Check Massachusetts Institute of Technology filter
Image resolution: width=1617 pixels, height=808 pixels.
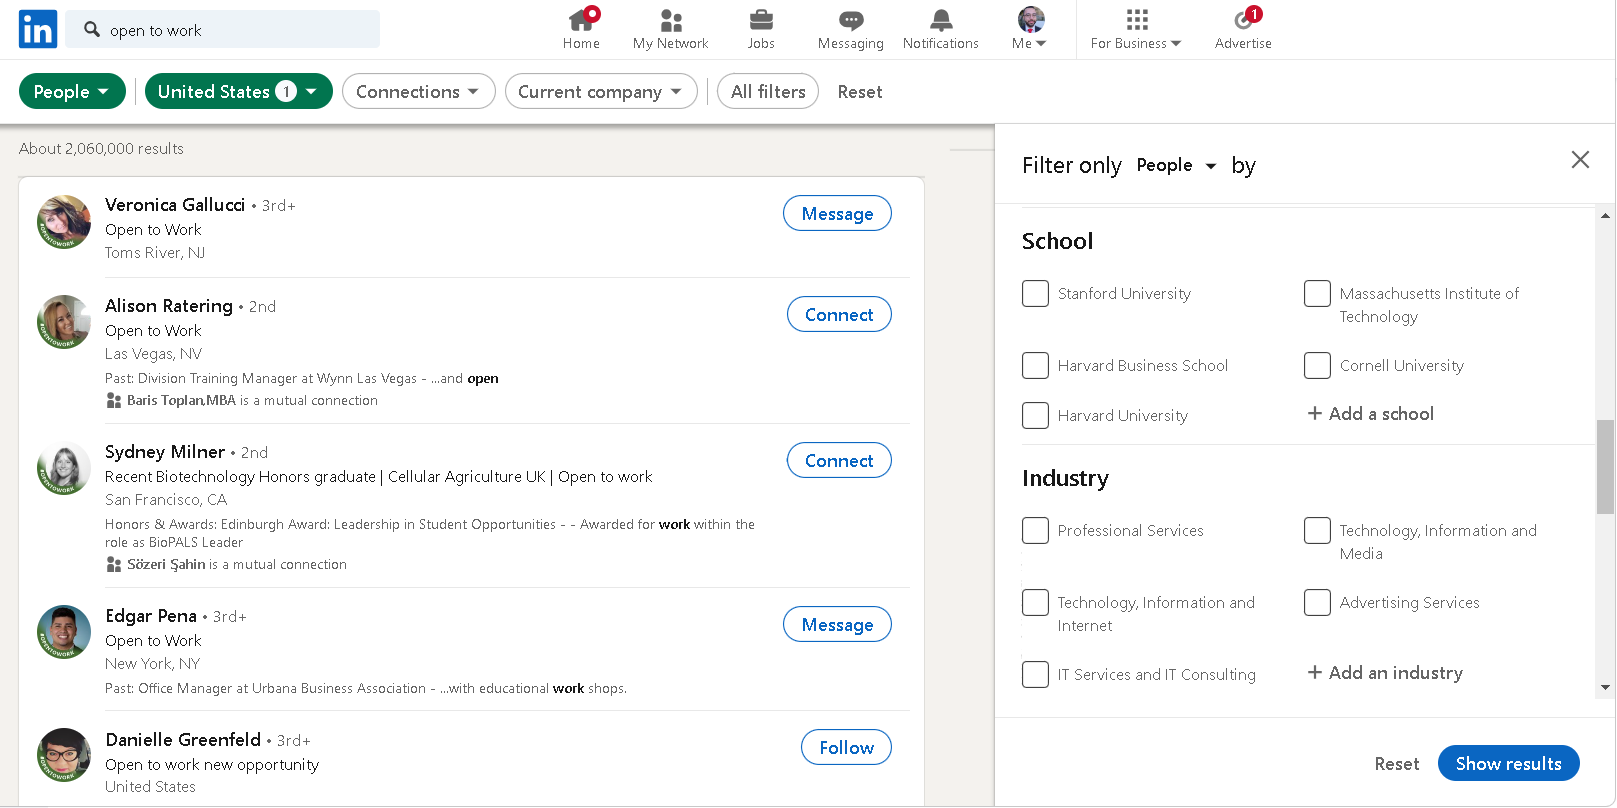[1317, 294]
